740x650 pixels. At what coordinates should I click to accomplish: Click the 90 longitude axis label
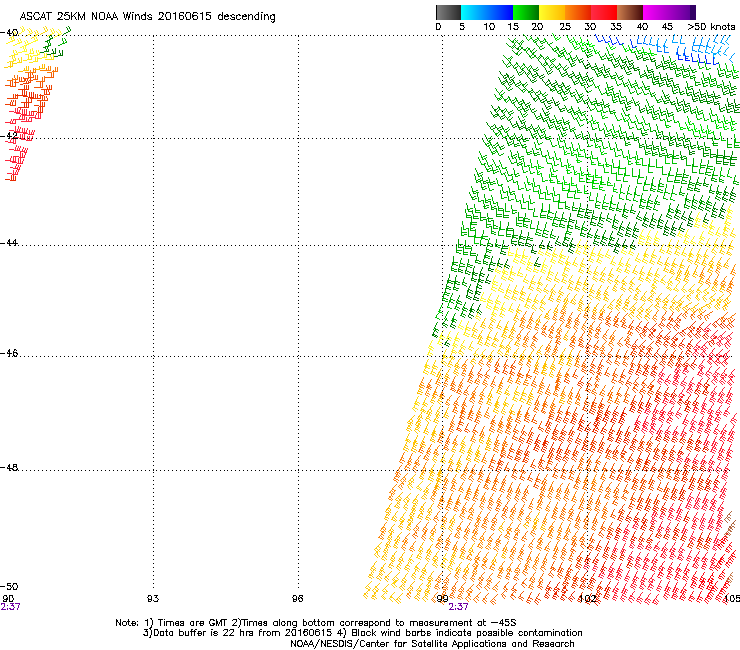[8, 598]
